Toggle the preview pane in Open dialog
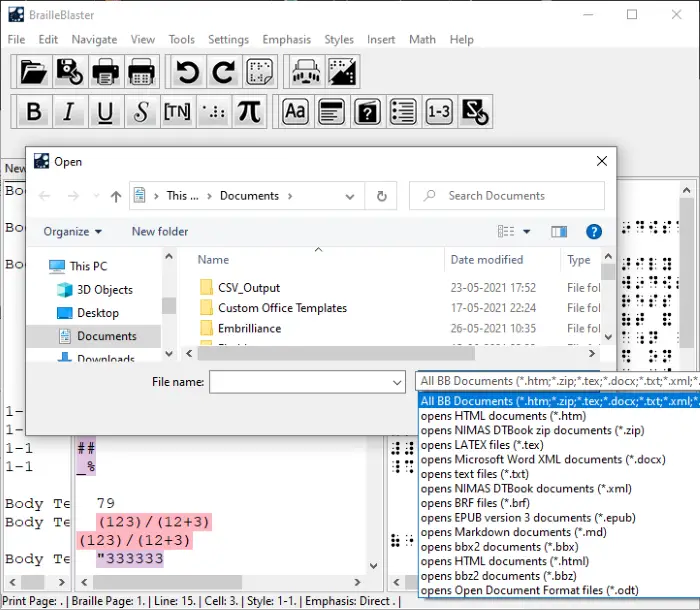This screenshot has height=610, width=700. pos(559,231)
